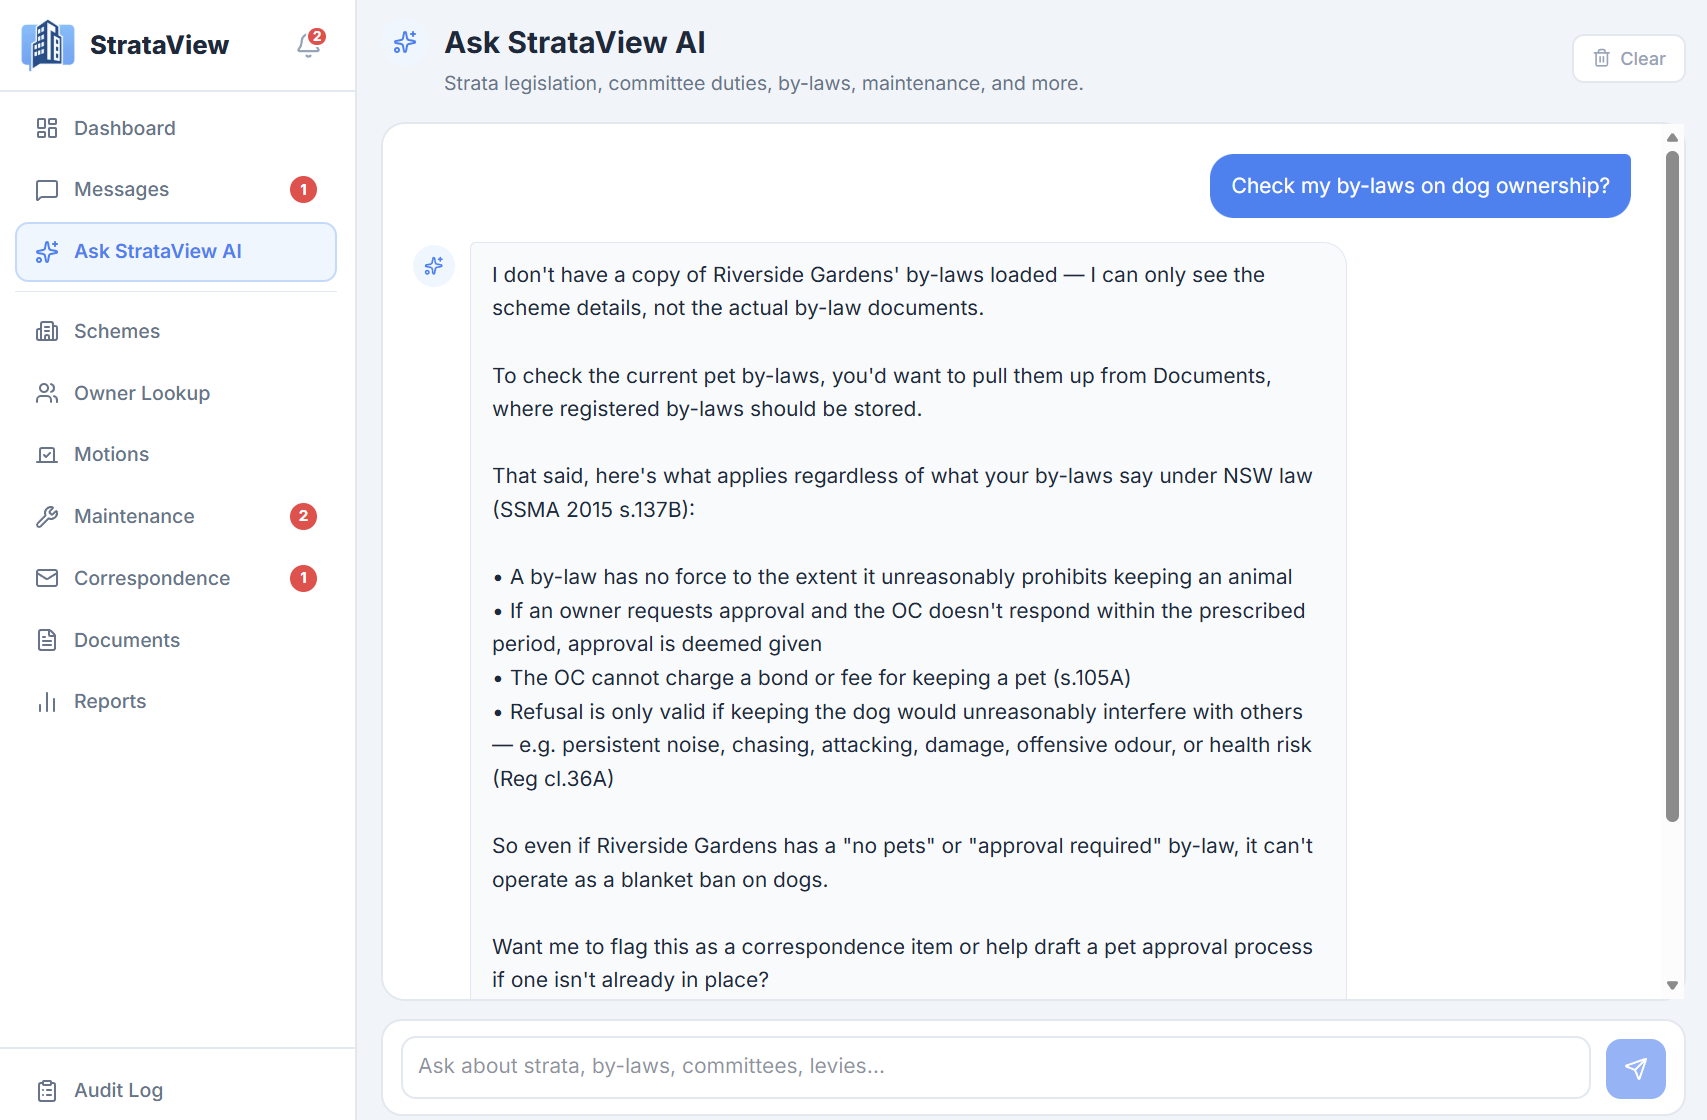Viewport: 1707px width, 1120px height.
Task: Open the Motions section
Action: coord(176,455)
